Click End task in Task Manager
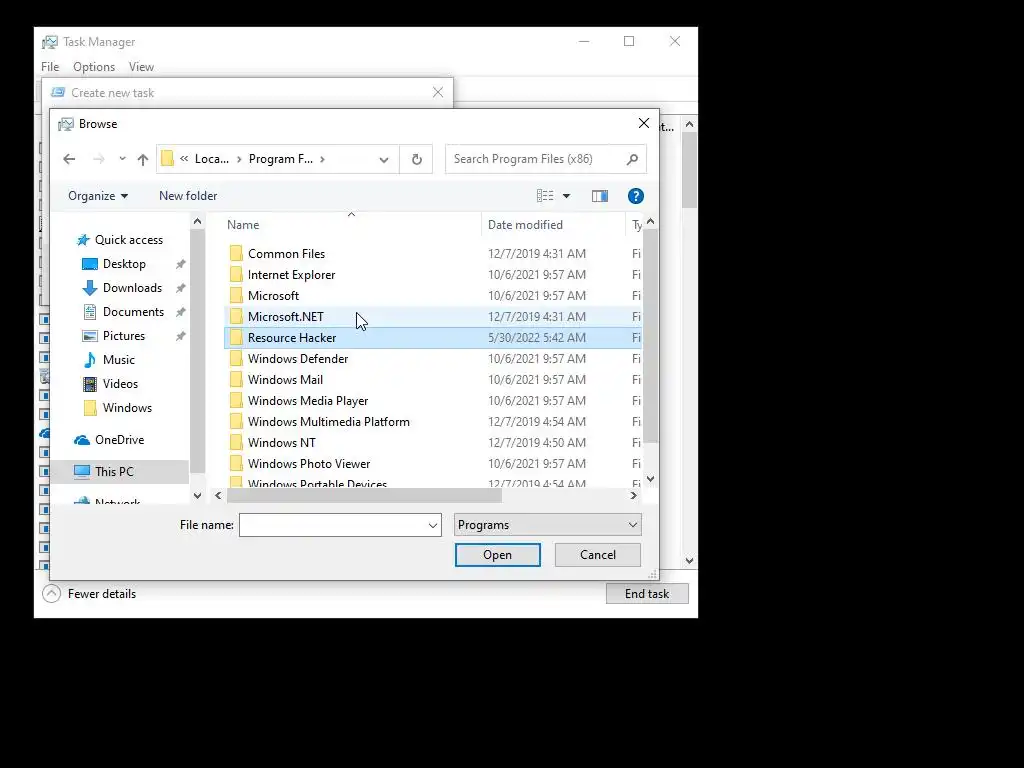The image size is (1024, 768). click(x=647, y=594)
